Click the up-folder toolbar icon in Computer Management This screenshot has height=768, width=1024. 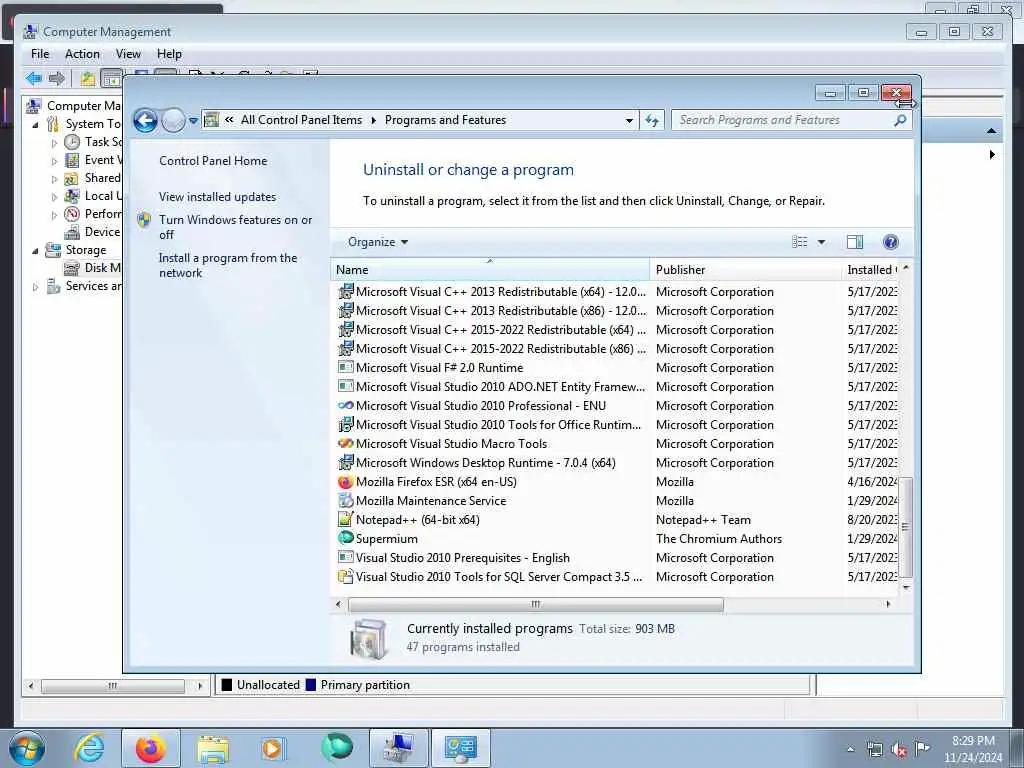coord(88,79)
